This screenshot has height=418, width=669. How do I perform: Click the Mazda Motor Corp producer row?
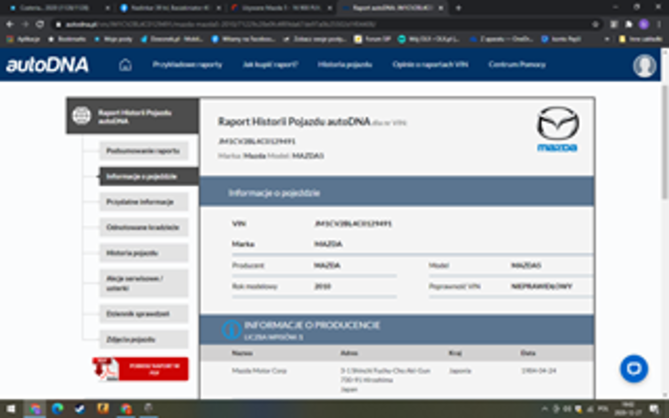397,380
